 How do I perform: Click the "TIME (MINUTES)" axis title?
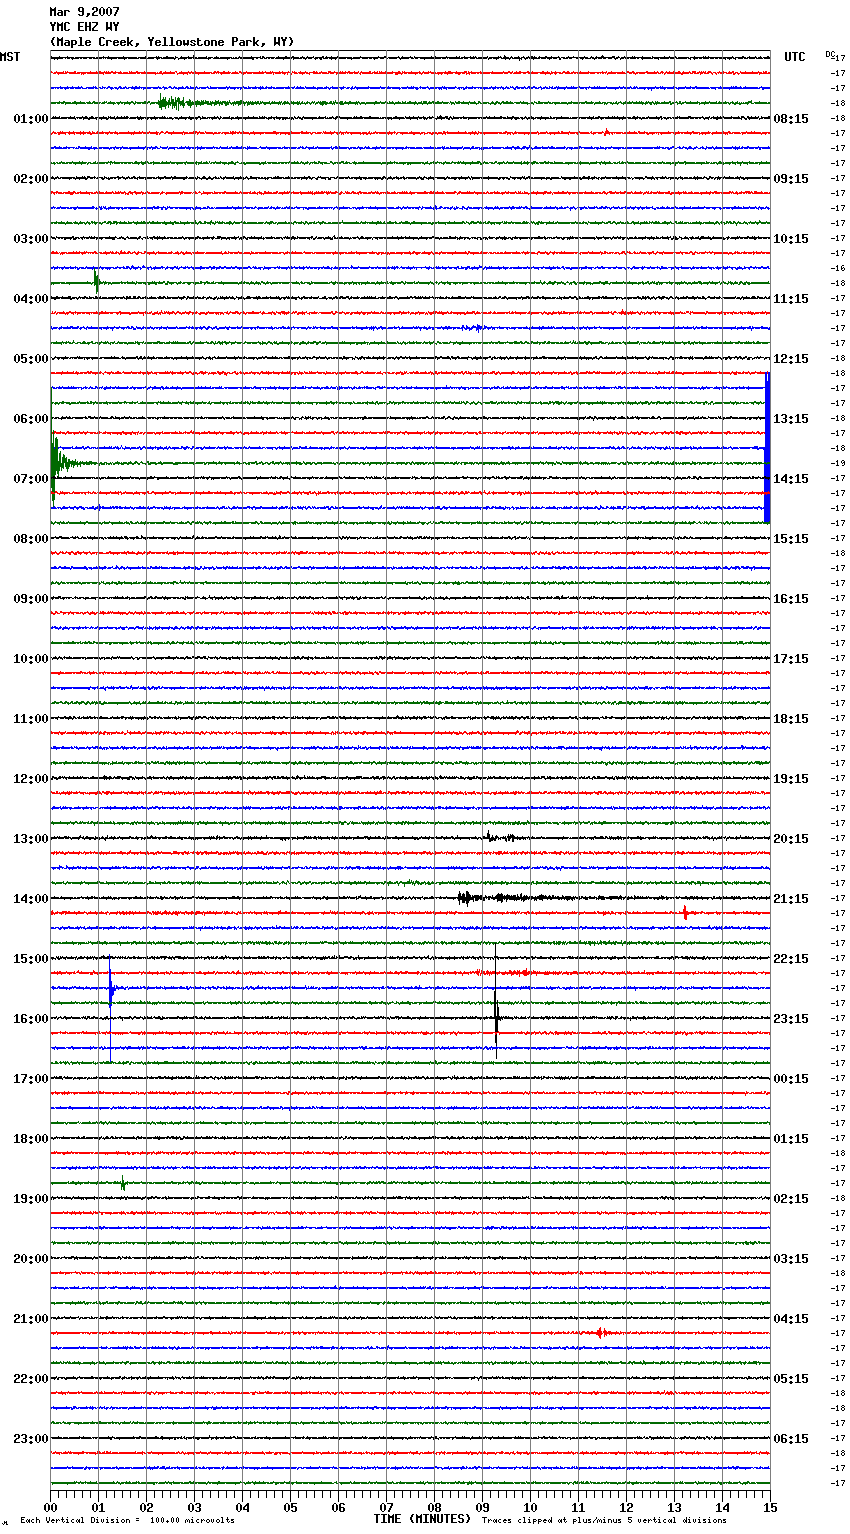pos(422,1519)
